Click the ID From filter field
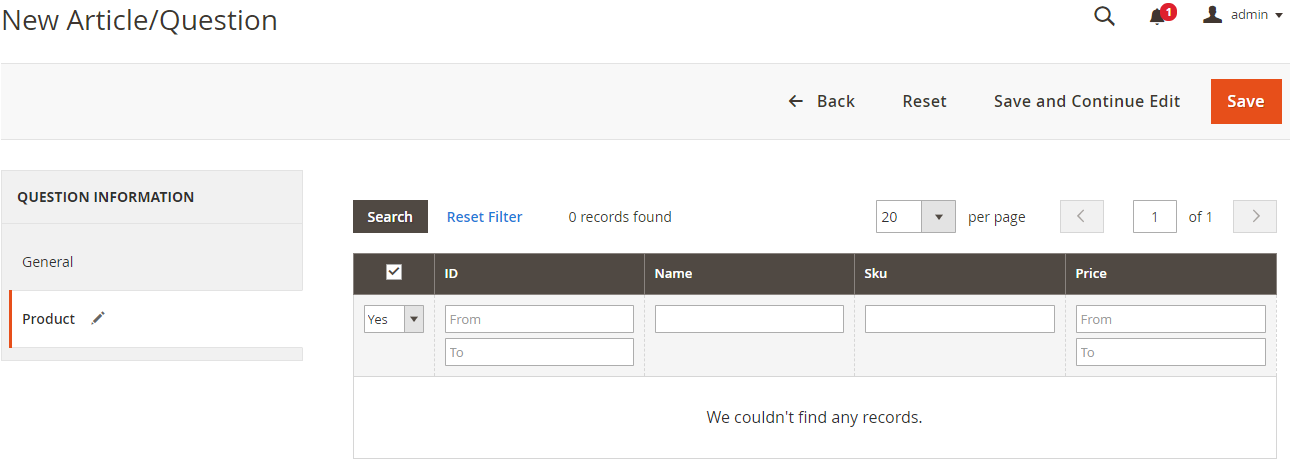 click(x=539, y=319)
